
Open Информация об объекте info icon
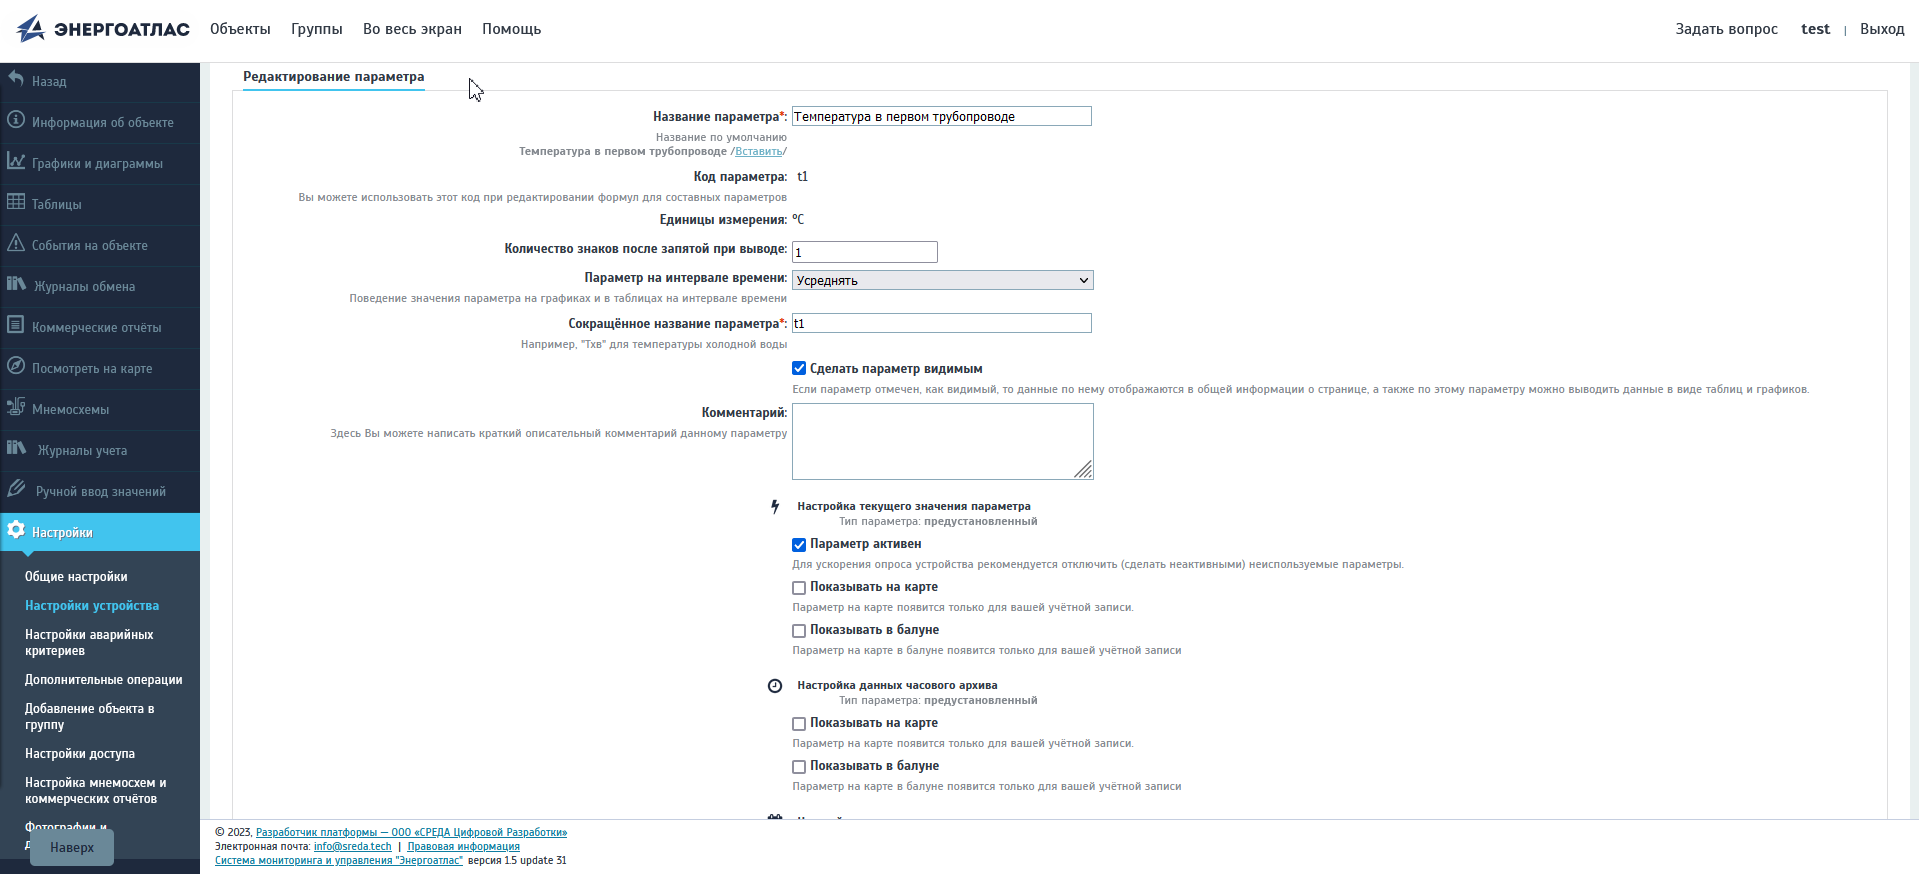16,120
